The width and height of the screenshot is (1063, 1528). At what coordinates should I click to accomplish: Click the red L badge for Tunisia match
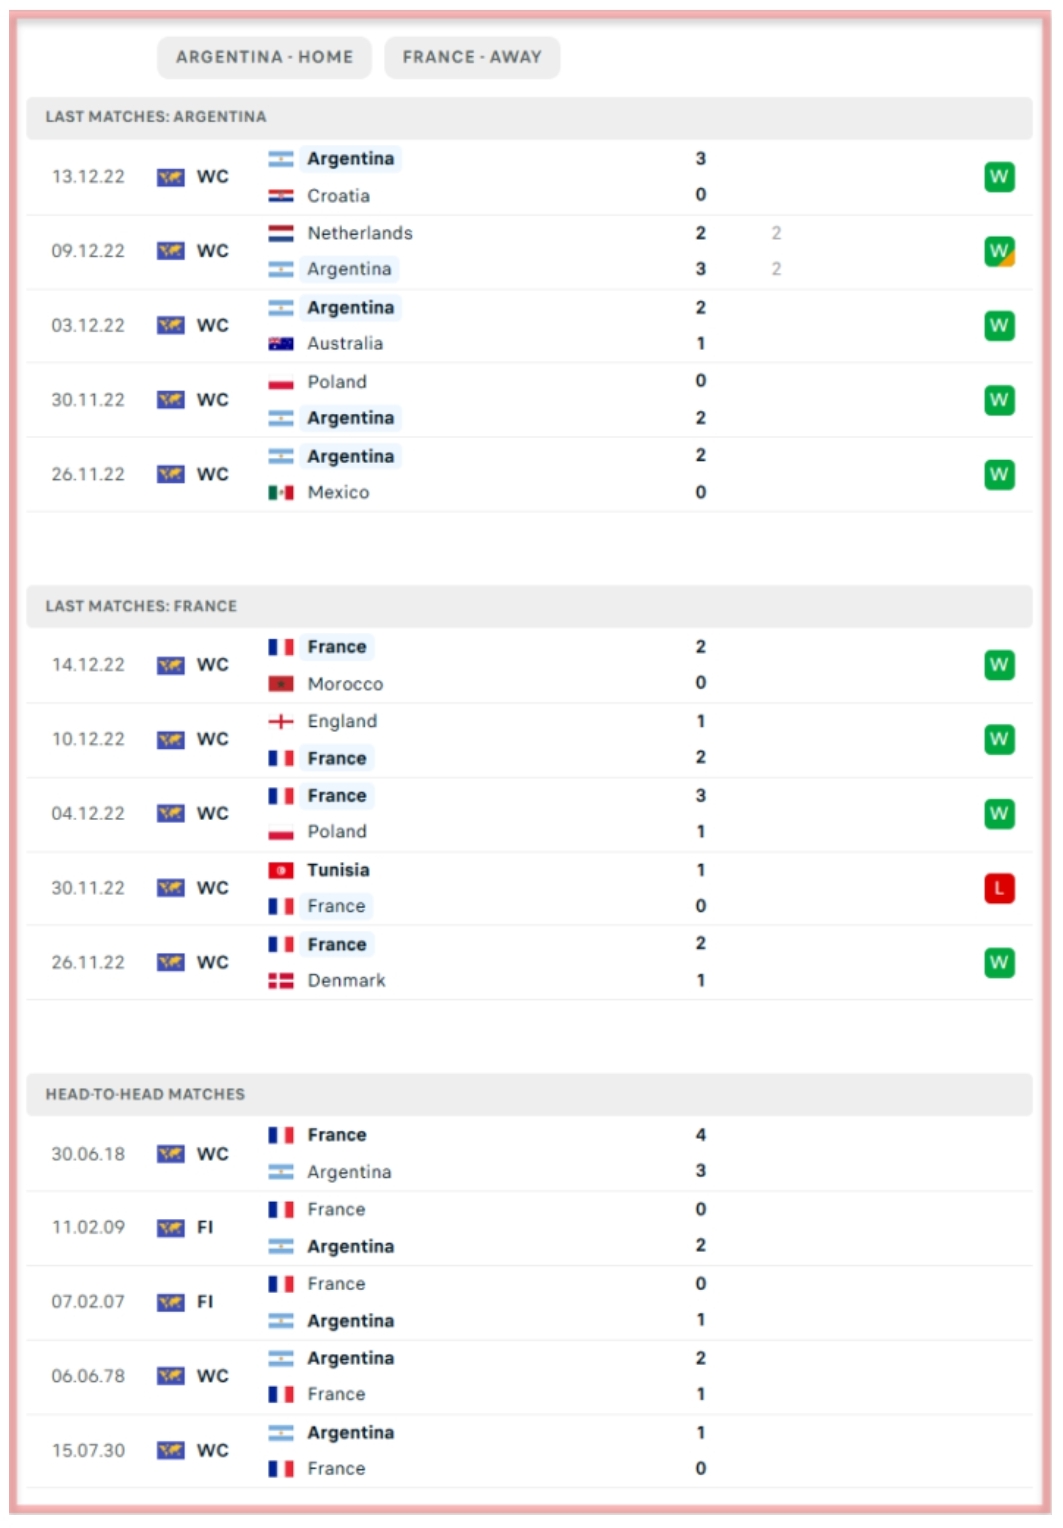(x=998, y=888)
